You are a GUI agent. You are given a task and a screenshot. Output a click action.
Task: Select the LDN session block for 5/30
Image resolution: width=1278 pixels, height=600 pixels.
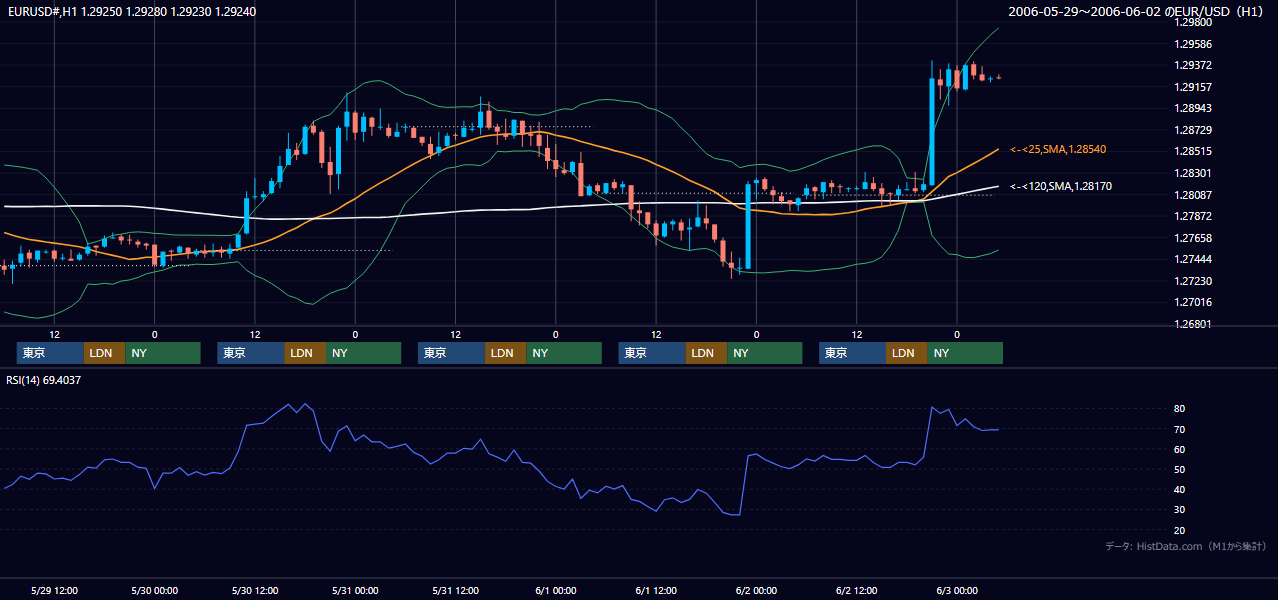[x=305, y=353]
